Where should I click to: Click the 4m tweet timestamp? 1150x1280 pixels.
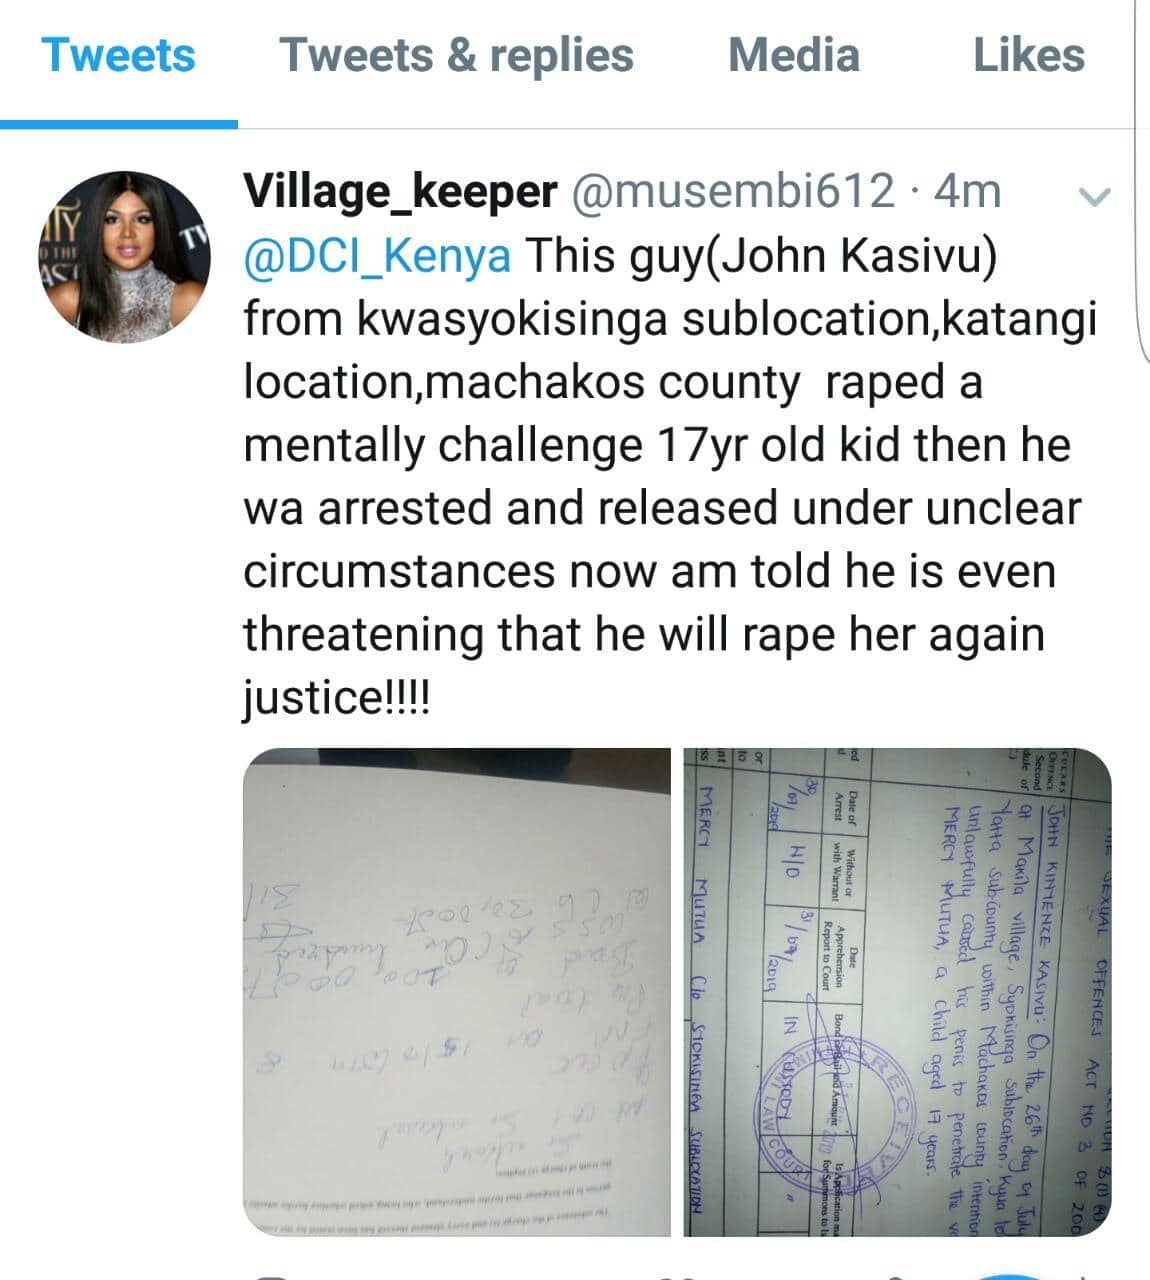click(967, 190)
